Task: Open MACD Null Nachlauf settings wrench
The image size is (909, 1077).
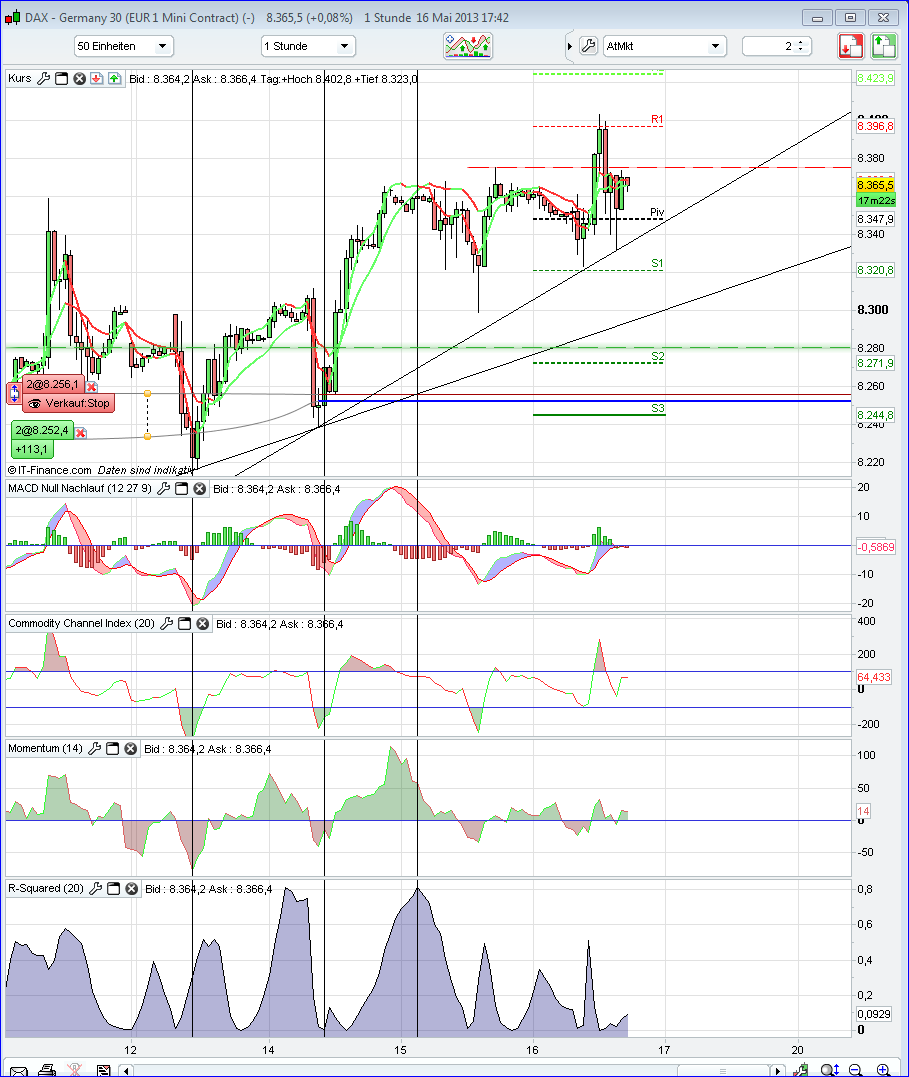Action: 164,488
